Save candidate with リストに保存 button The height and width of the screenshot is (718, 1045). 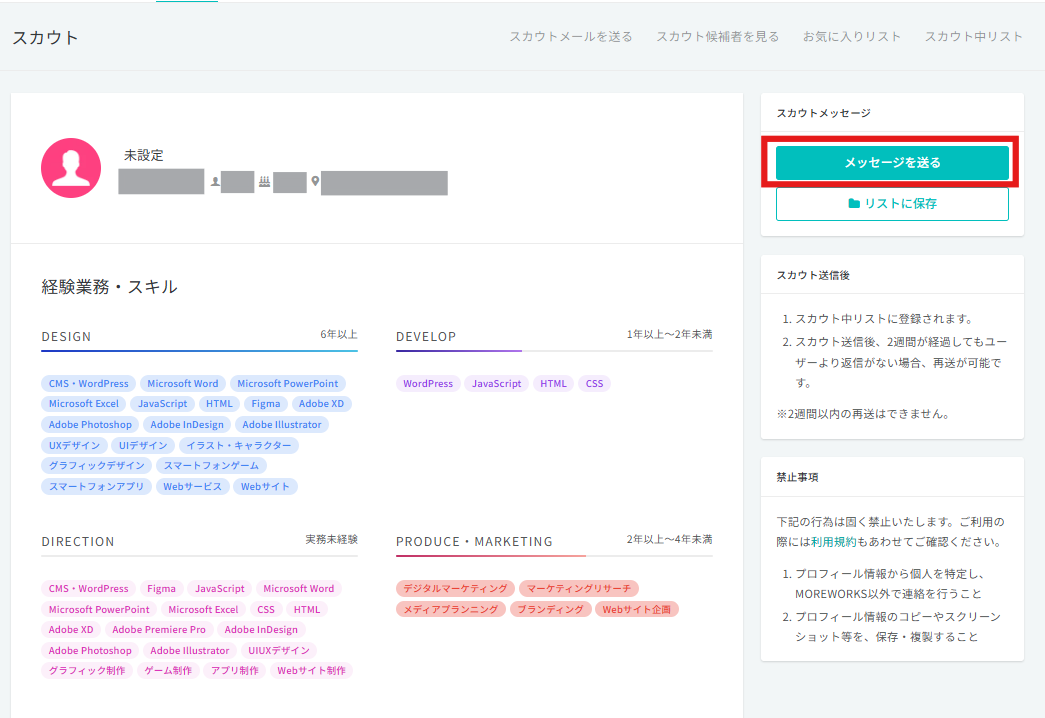pyautogui.click(x=892, y=203)
